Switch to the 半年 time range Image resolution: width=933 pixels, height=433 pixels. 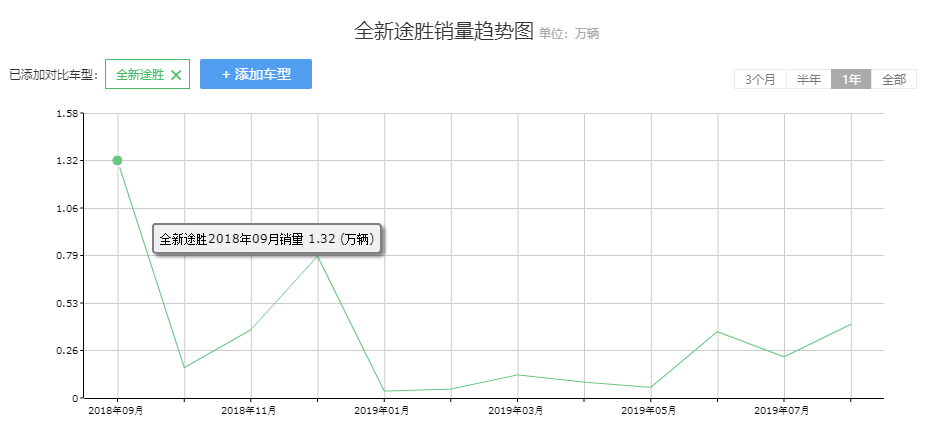tap(809, 79)
